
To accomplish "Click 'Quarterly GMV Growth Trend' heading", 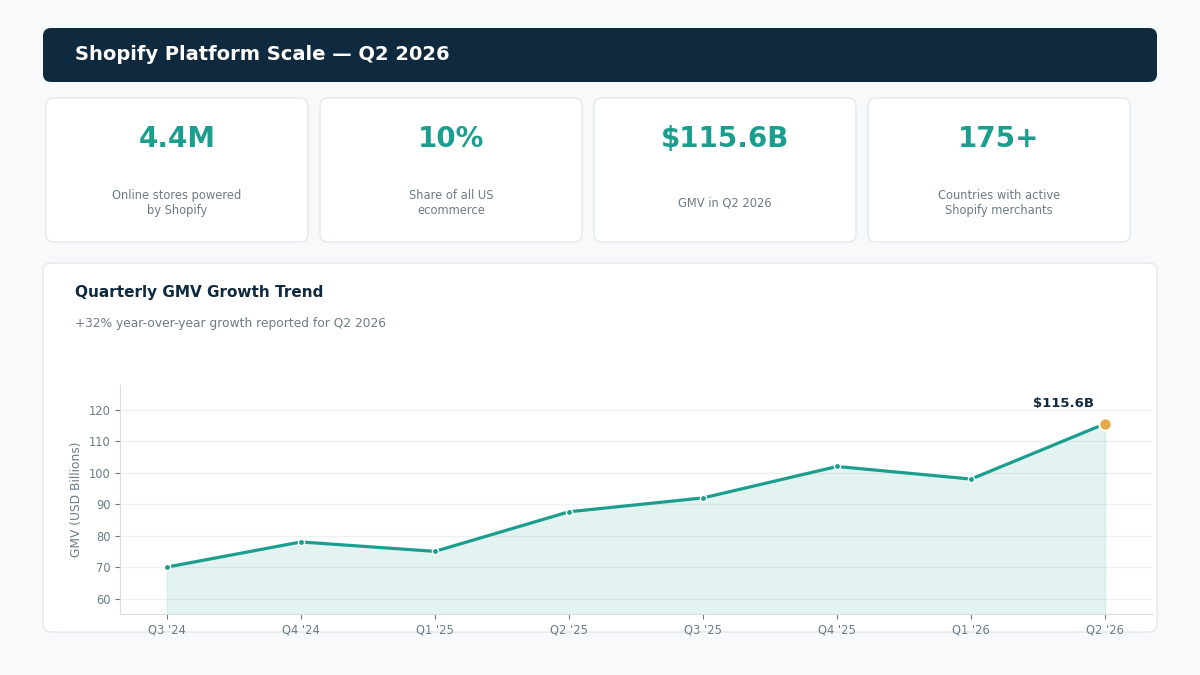I will [199, 292].
